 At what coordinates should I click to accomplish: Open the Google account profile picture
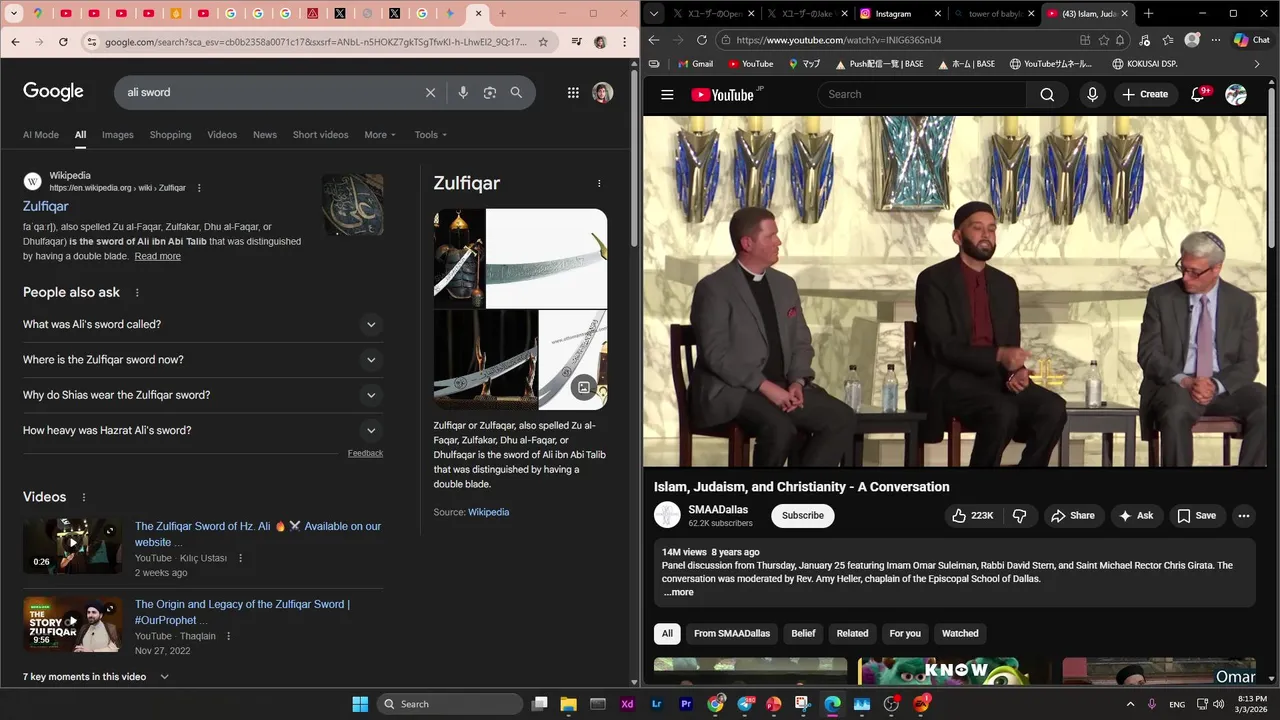tap(602, 92)
